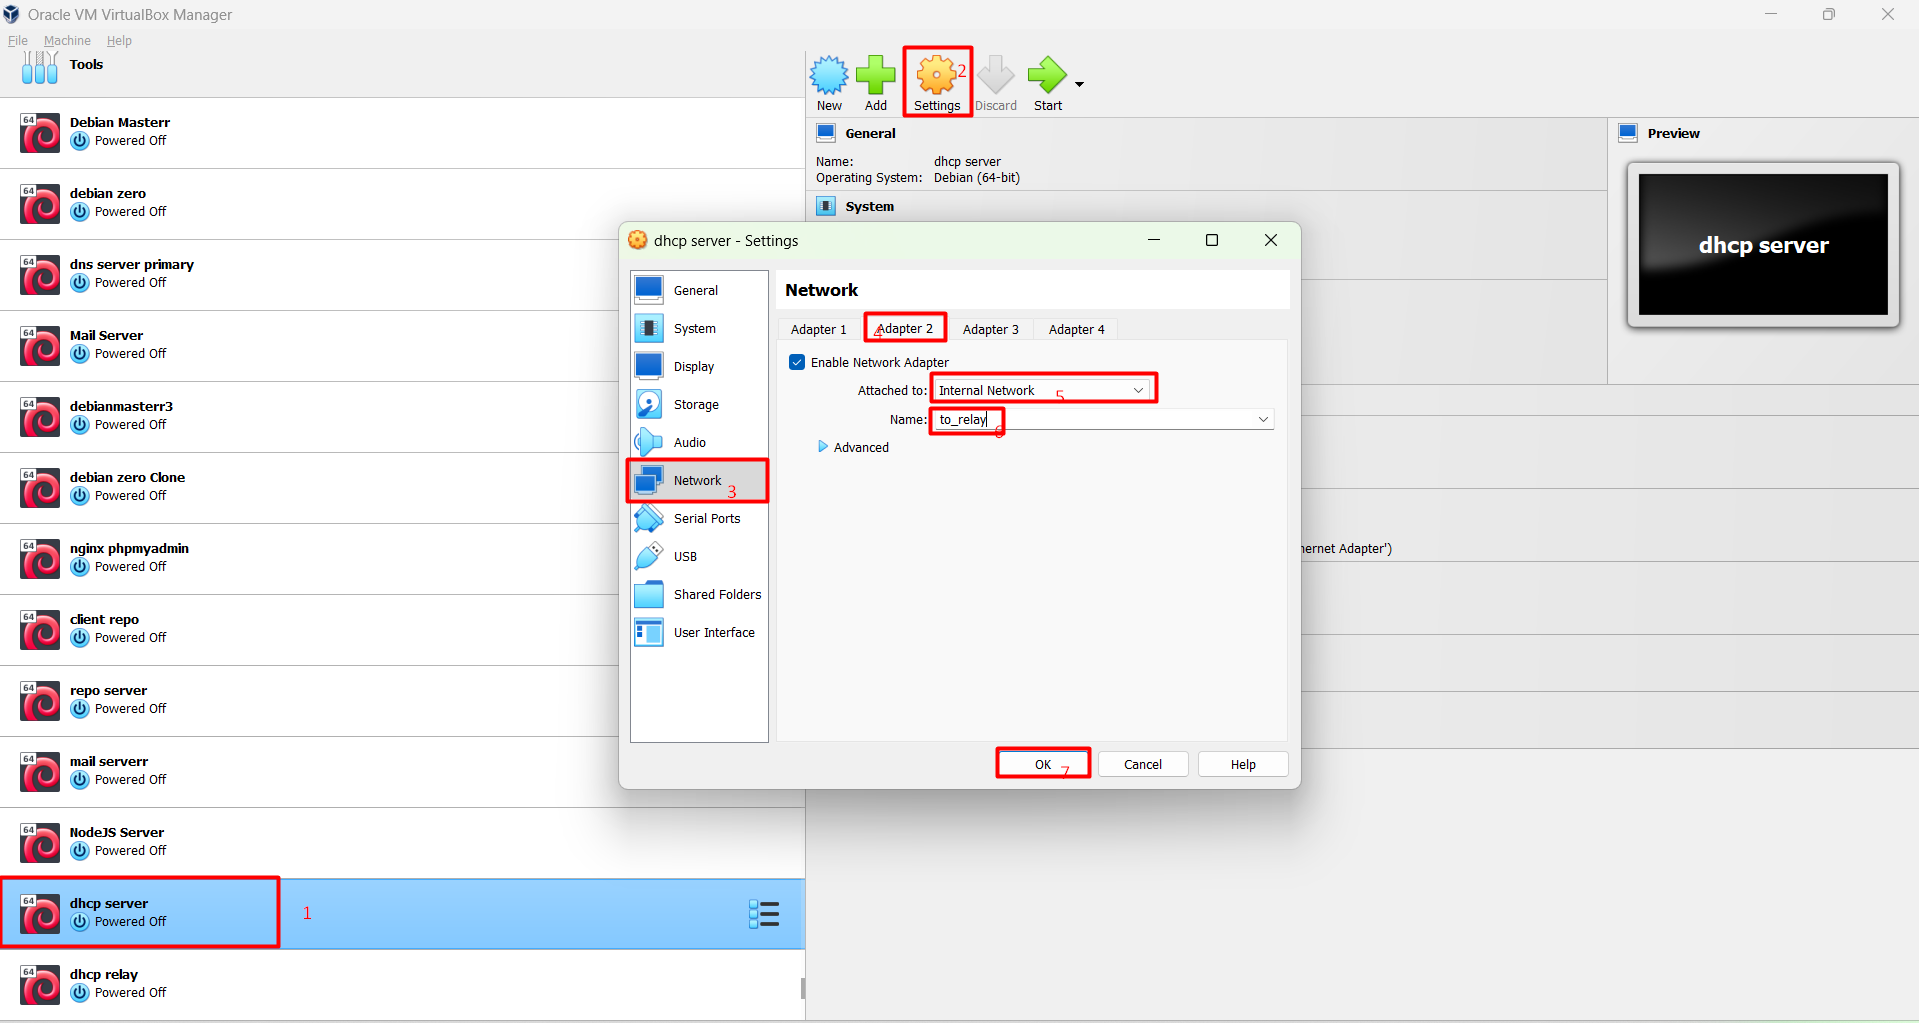Click the machine list scrollbar
Image resolution: width=1919 pixels, height=1023 pixels.
[x=803, y=989]
